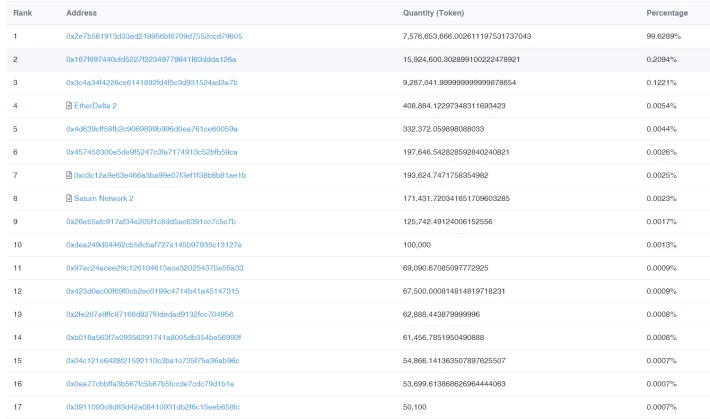The width and height of the screenshot is (710, 419).
Task: Open rank 3 holder address 0x3c4a34f422
Action: point(152,82)
